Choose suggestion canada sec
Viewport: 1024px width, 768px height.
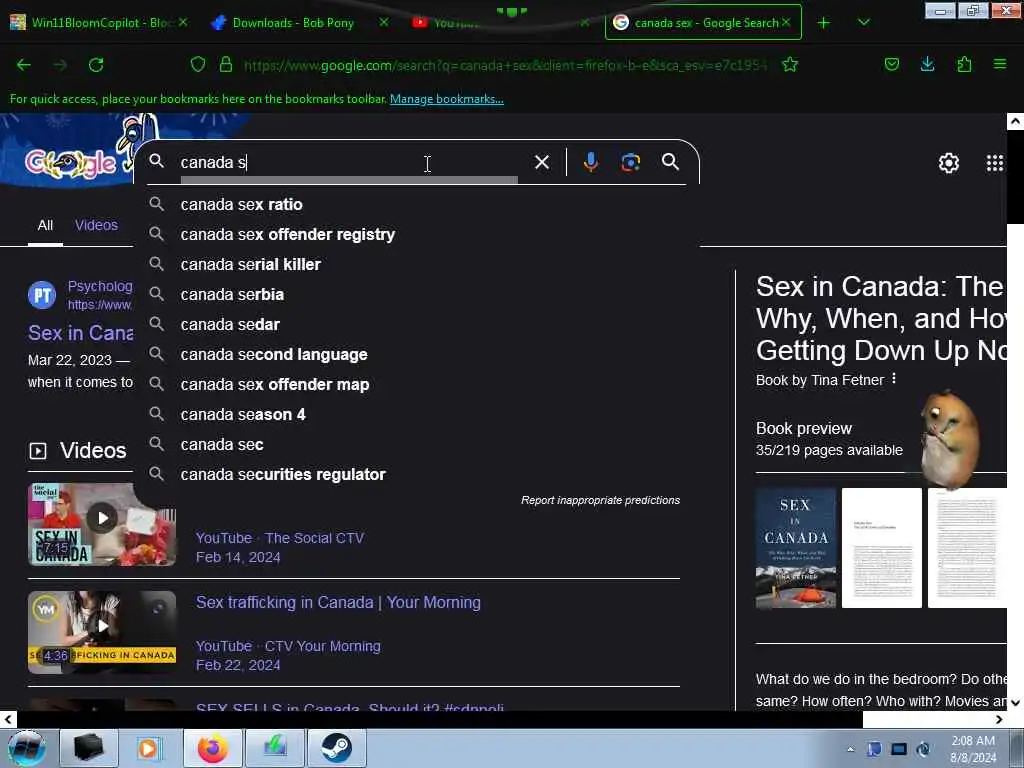415,445
